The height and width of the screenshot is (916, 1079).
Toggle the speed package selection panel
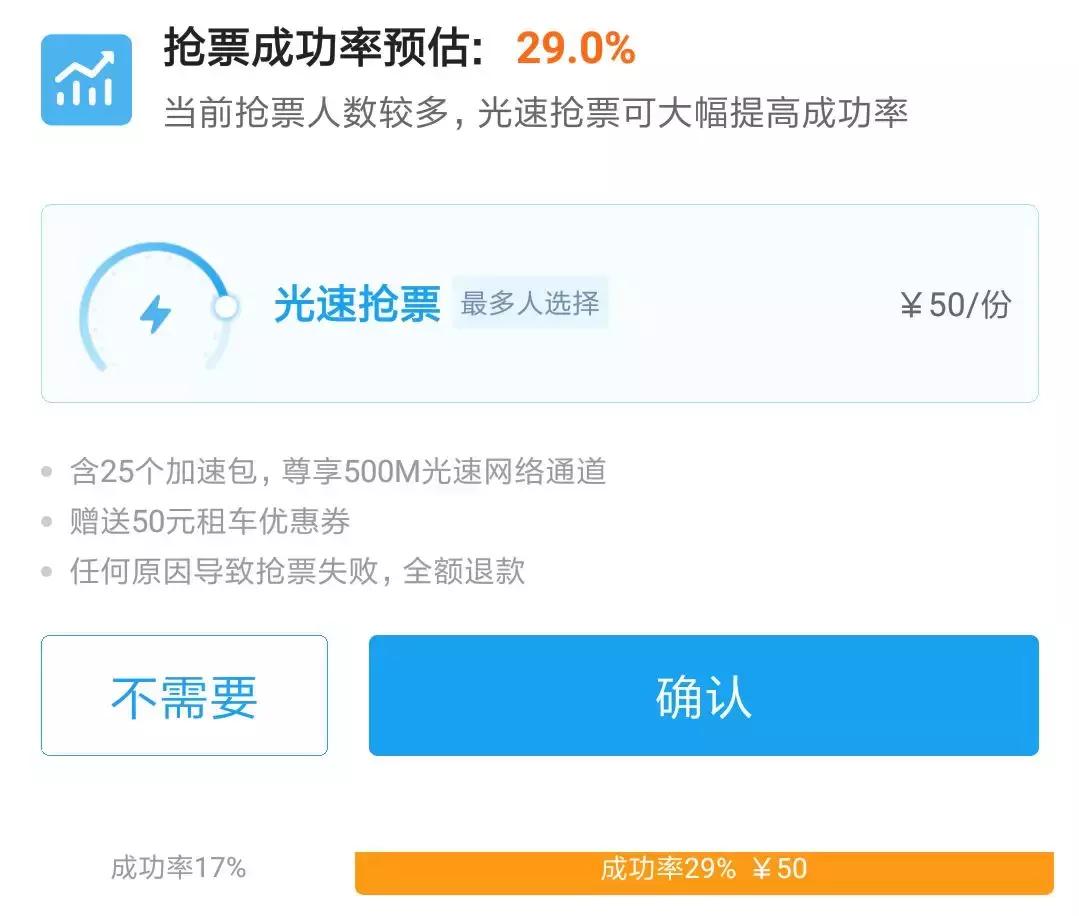click(x=540, y=303)
